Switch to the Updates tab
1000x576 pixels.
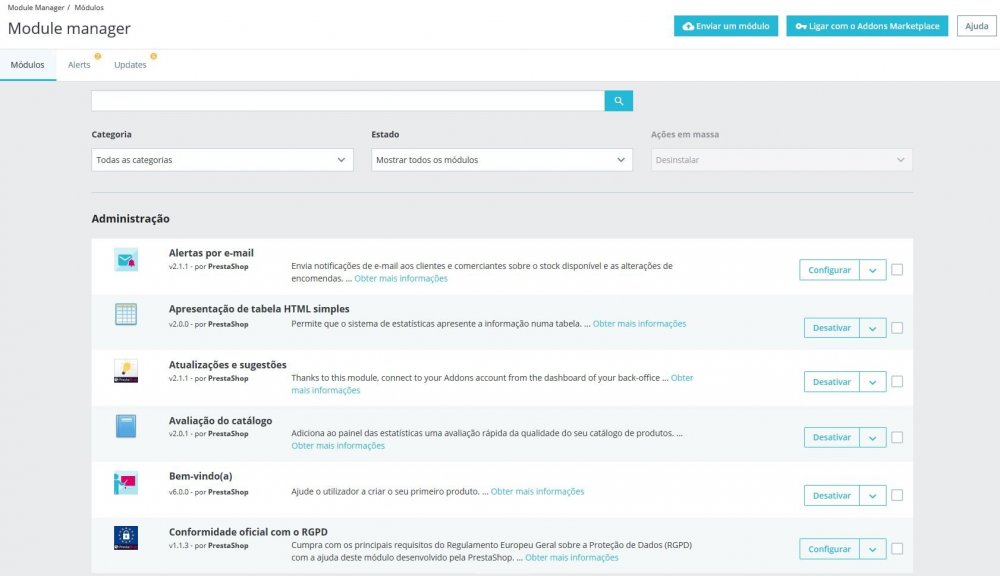(x=130, y=64)
